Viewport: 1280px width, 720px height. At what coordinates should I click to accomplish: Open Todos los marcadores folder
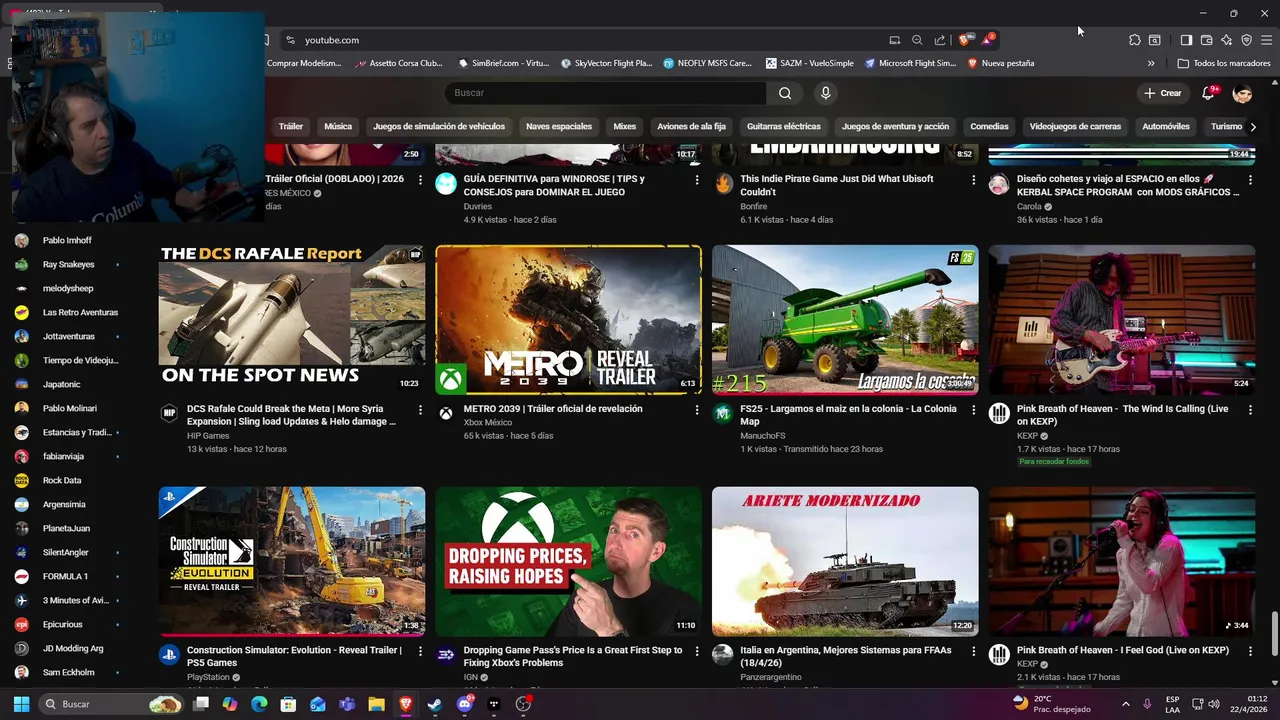(x=1224, y=63)
